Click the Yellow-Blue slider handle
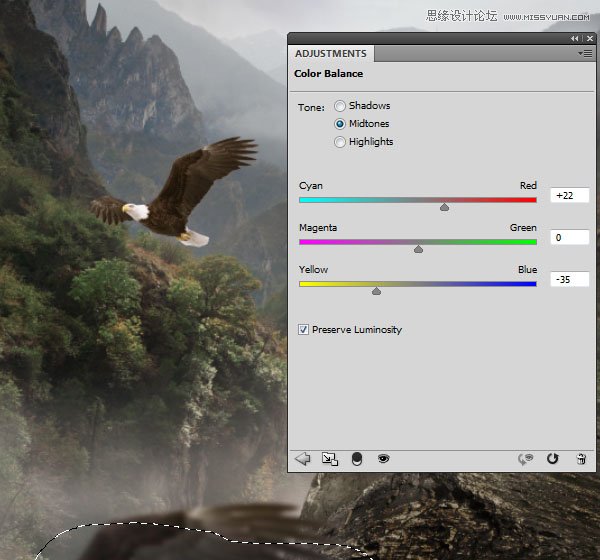 pyautogui.click(x=376, y=291)
